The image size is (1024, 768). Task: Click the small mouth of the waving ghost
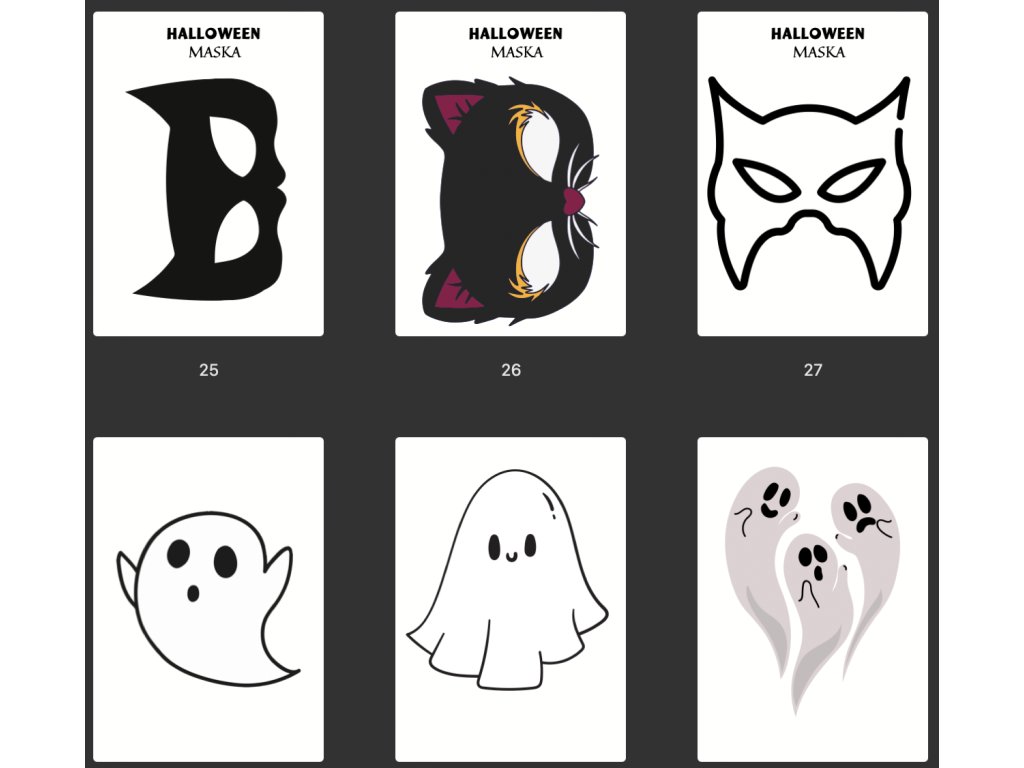[x=193, y=594]
